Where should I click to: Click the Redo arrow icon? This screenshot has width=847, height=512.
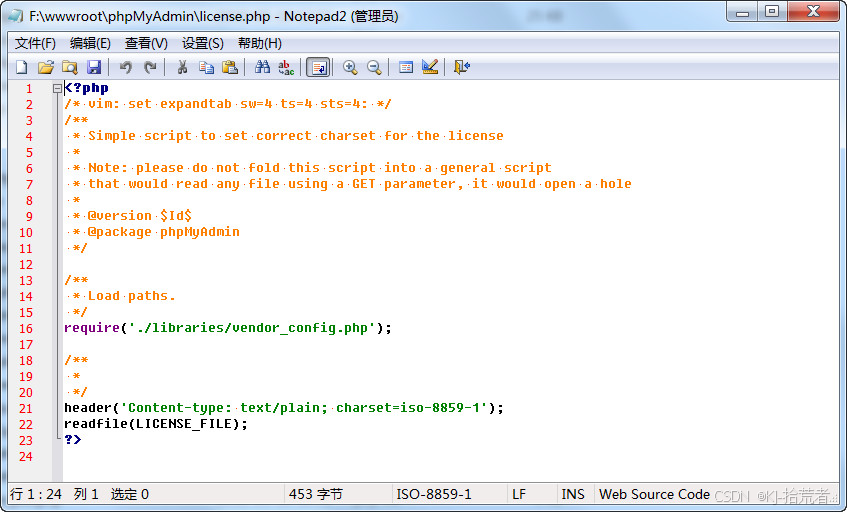point(150,67)
